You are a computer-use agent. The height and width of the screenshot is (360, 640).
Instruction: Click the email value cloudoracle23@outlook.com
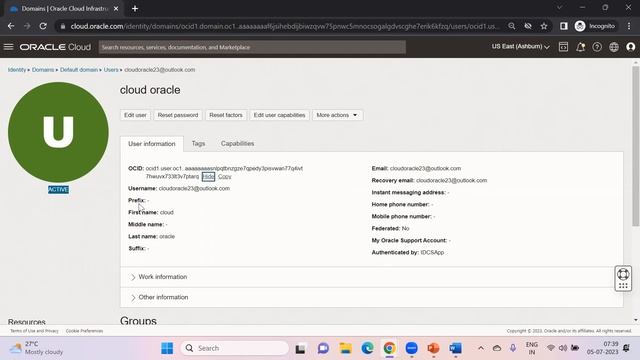pyautogui.click(x=425, y=168)
